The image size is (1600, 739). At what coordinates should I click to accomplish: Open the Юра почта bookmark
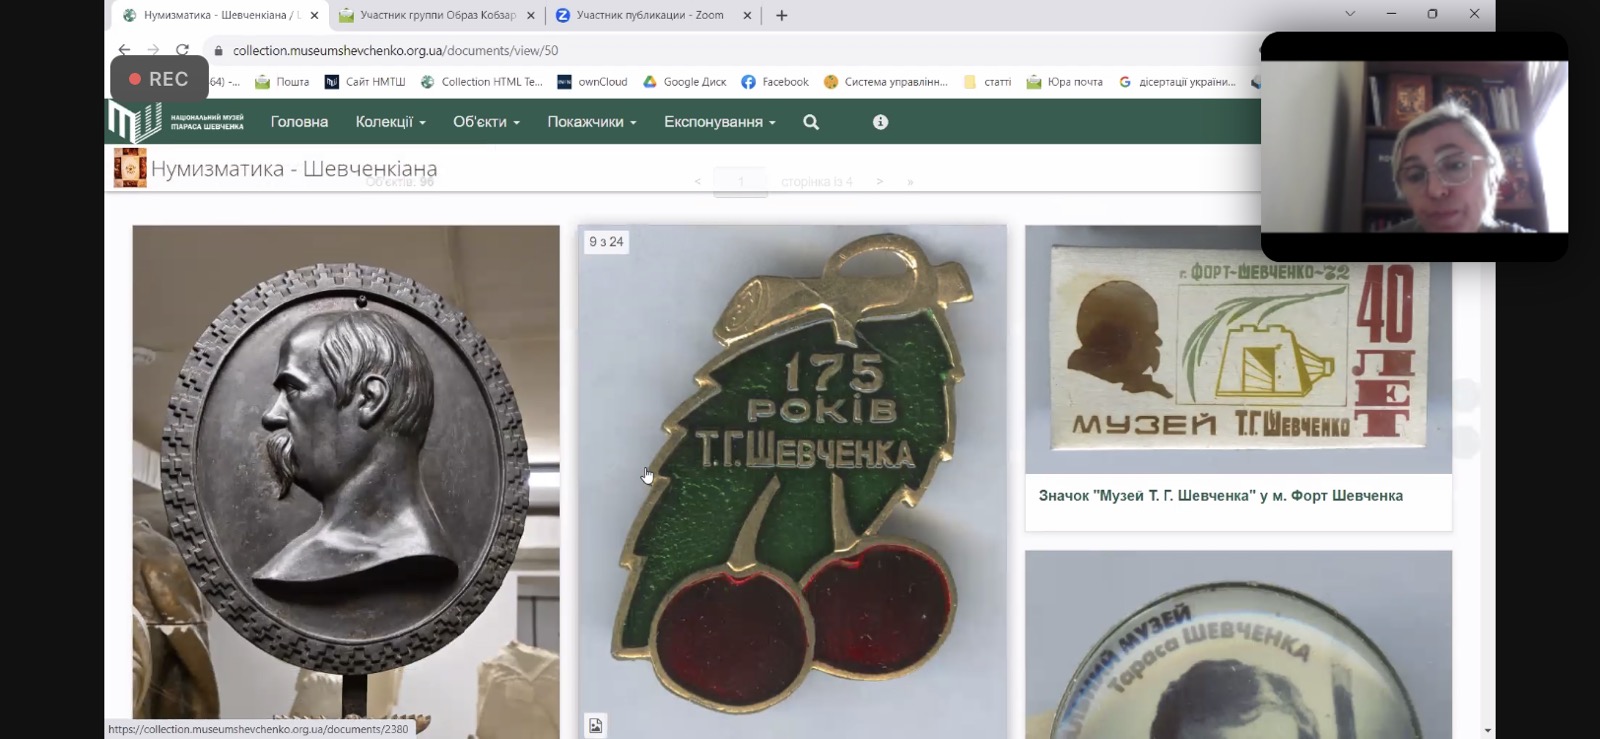point(1064,82)
